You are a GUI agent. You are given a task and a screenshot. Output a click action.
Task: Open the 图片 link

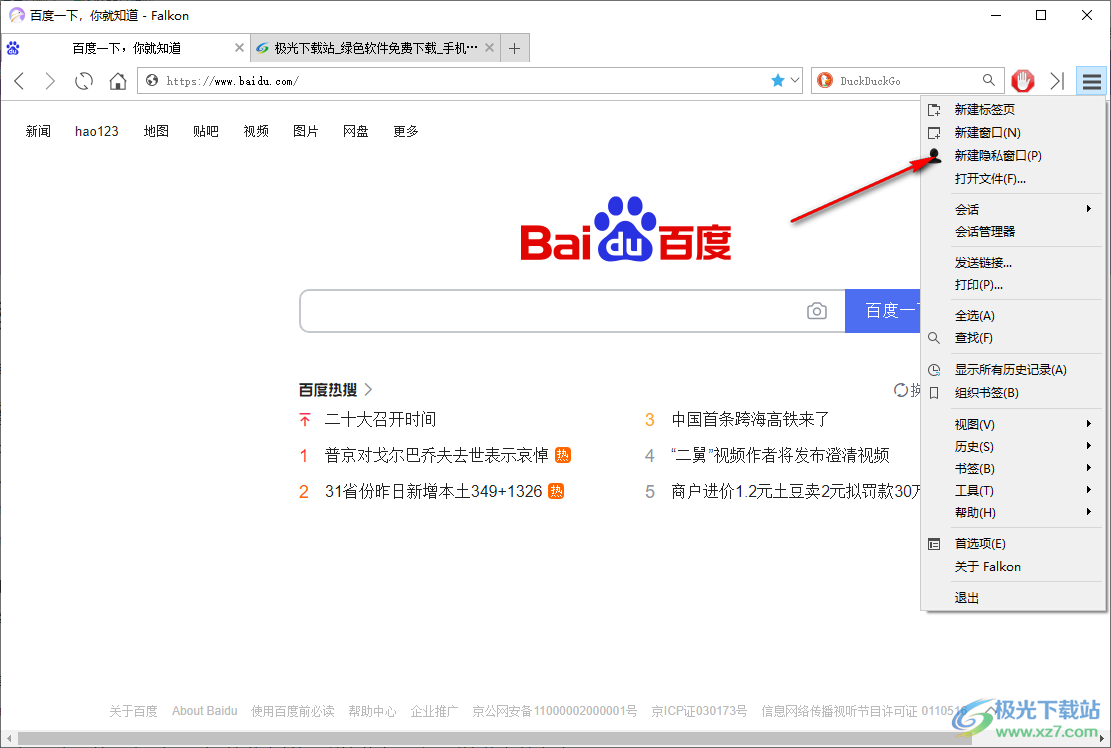[x=305, y=131]
